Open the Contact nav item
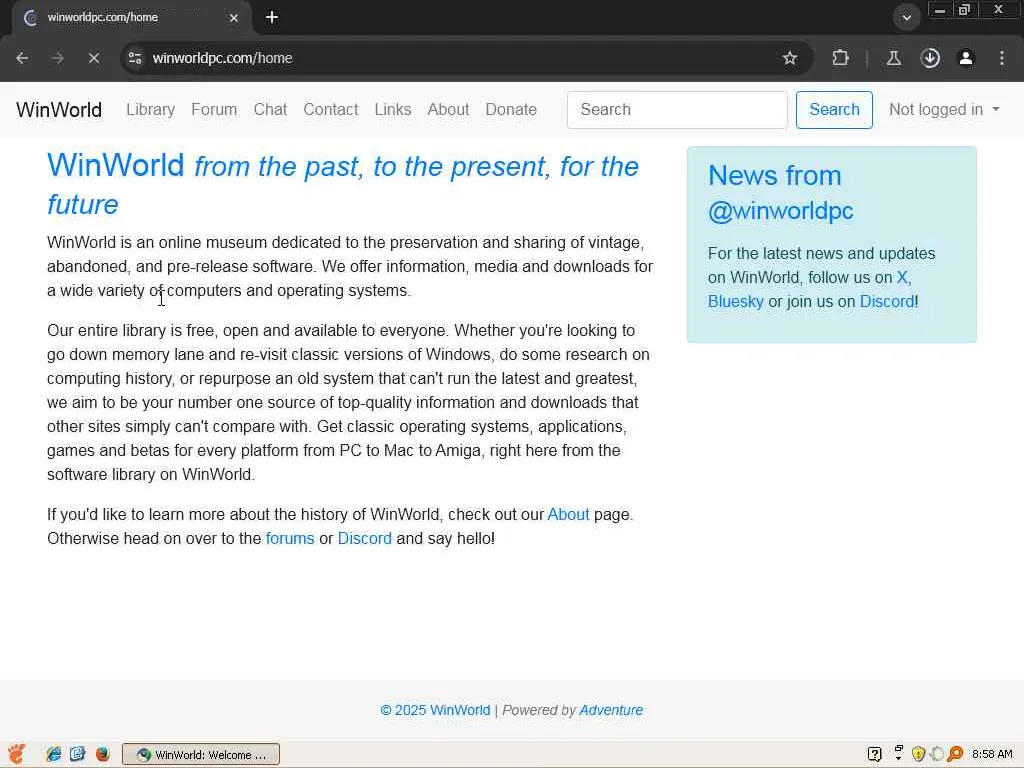The width and height of the screenshot is (1024, 768). (x=330, y=110)
